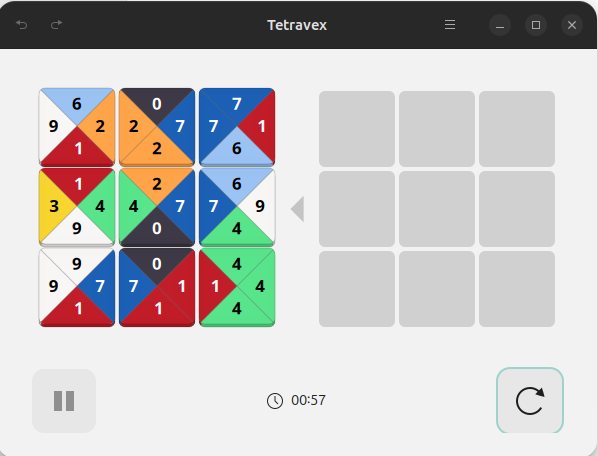Click the left-pointing arrow between the boards
Image resolution: width=598 pixels, height=456 pixels.
click(x=298, y=209)
